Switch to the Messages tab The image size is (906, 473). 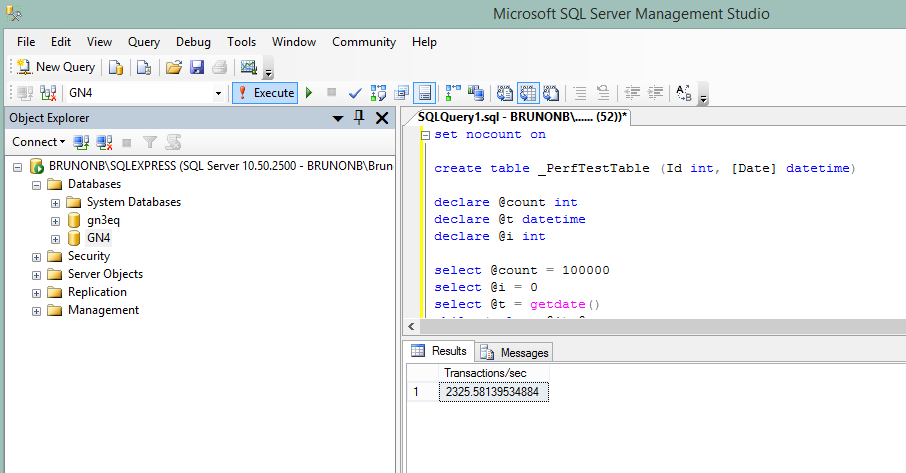pyautogui.click(x=515, y=352)
